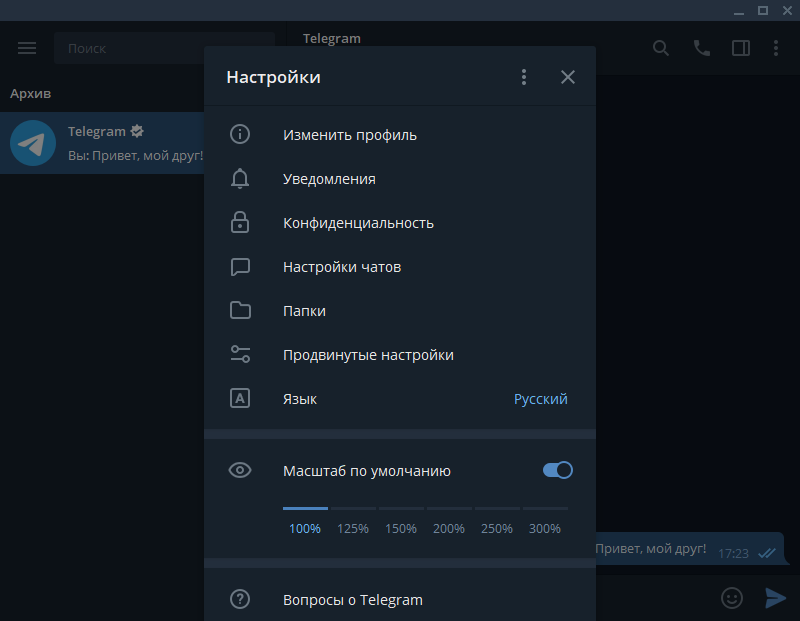Click the Поиск search field
Image resolution: width=800 pixels, height=621 pixels.
[164, 48]
